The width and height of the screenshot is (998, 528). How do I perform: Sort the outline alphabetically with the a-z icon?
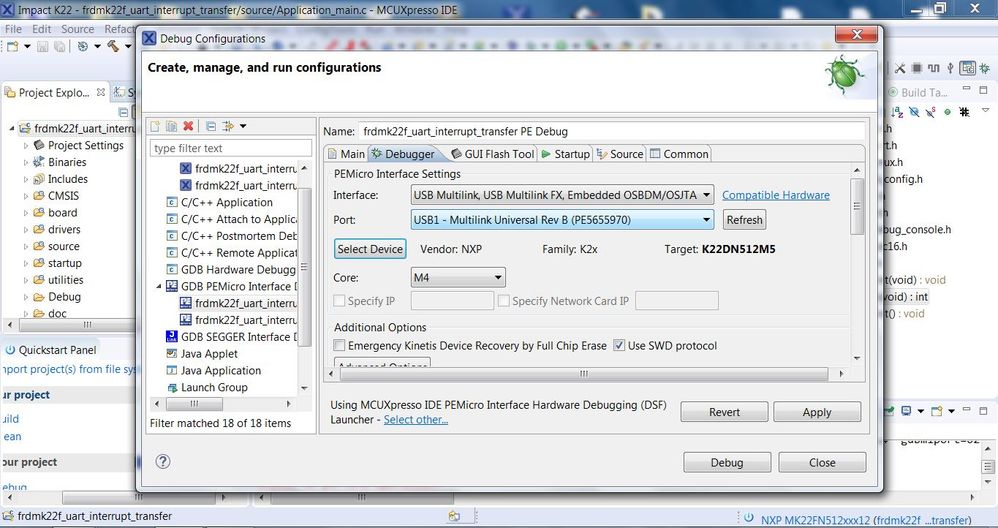click(x=897, y=112)
